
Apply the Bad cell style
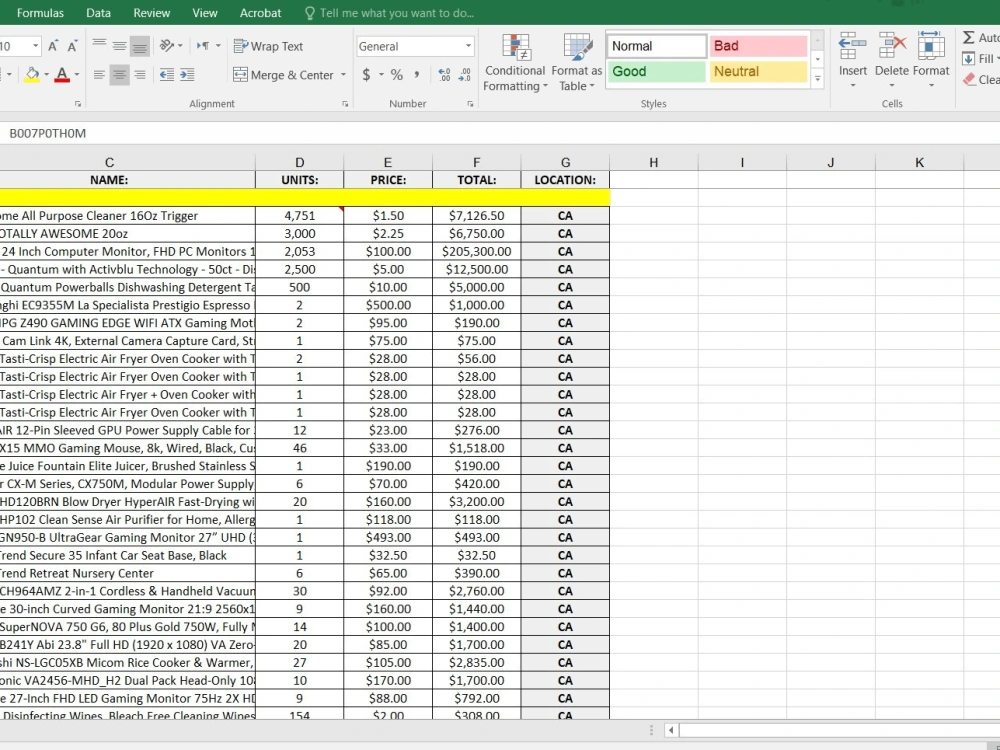pyautogui.click(x=758, y=46)
